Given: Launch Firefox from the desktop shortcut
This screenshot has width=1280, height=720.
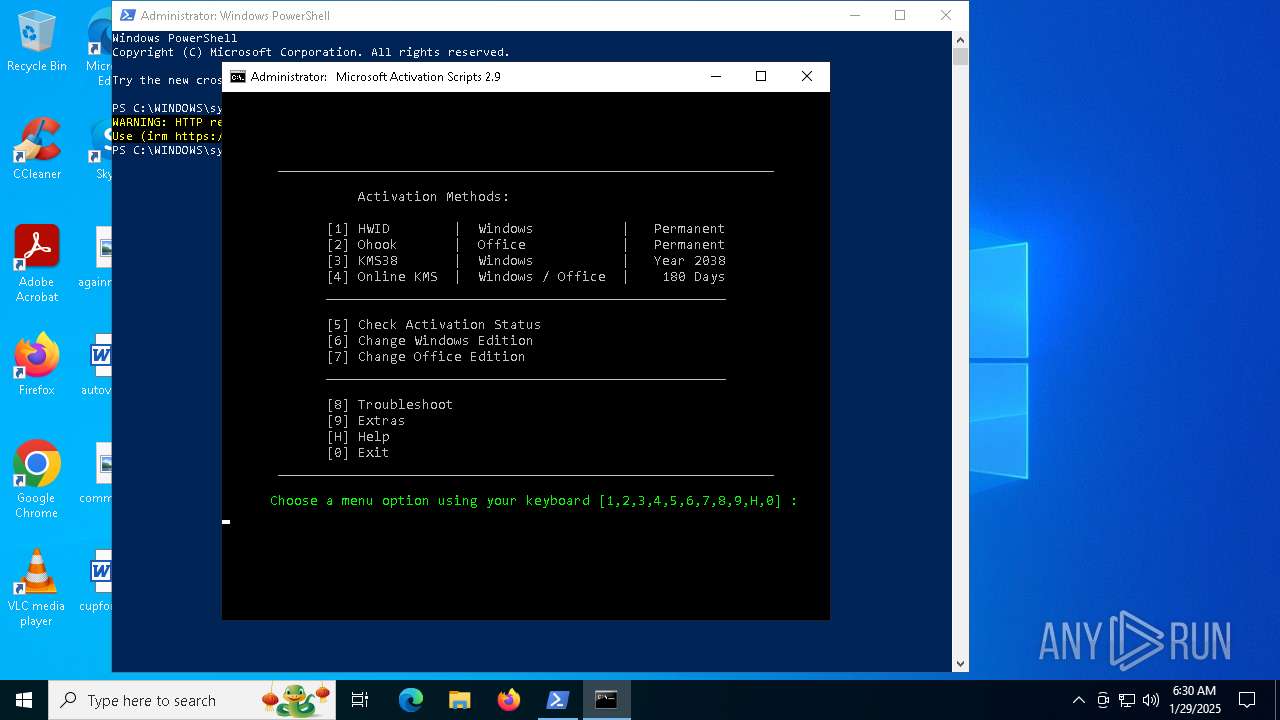Looking at the screenshot, I should [37, 365].
